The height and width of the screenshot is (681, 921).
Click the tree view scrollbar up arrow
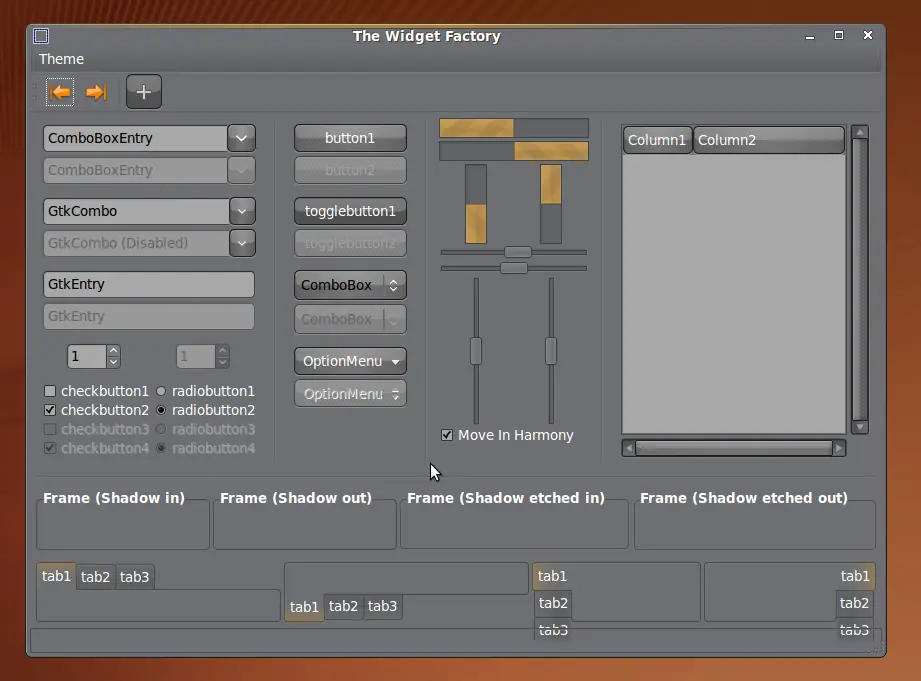pyautogui.click(x=860, y=132)
